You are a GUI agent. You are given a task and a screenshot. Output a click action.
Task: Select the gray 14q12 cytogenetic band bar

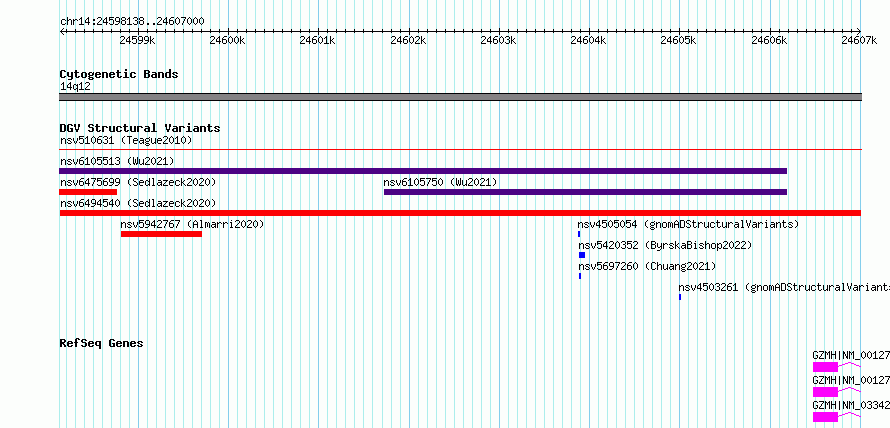(x=460, y=96)
